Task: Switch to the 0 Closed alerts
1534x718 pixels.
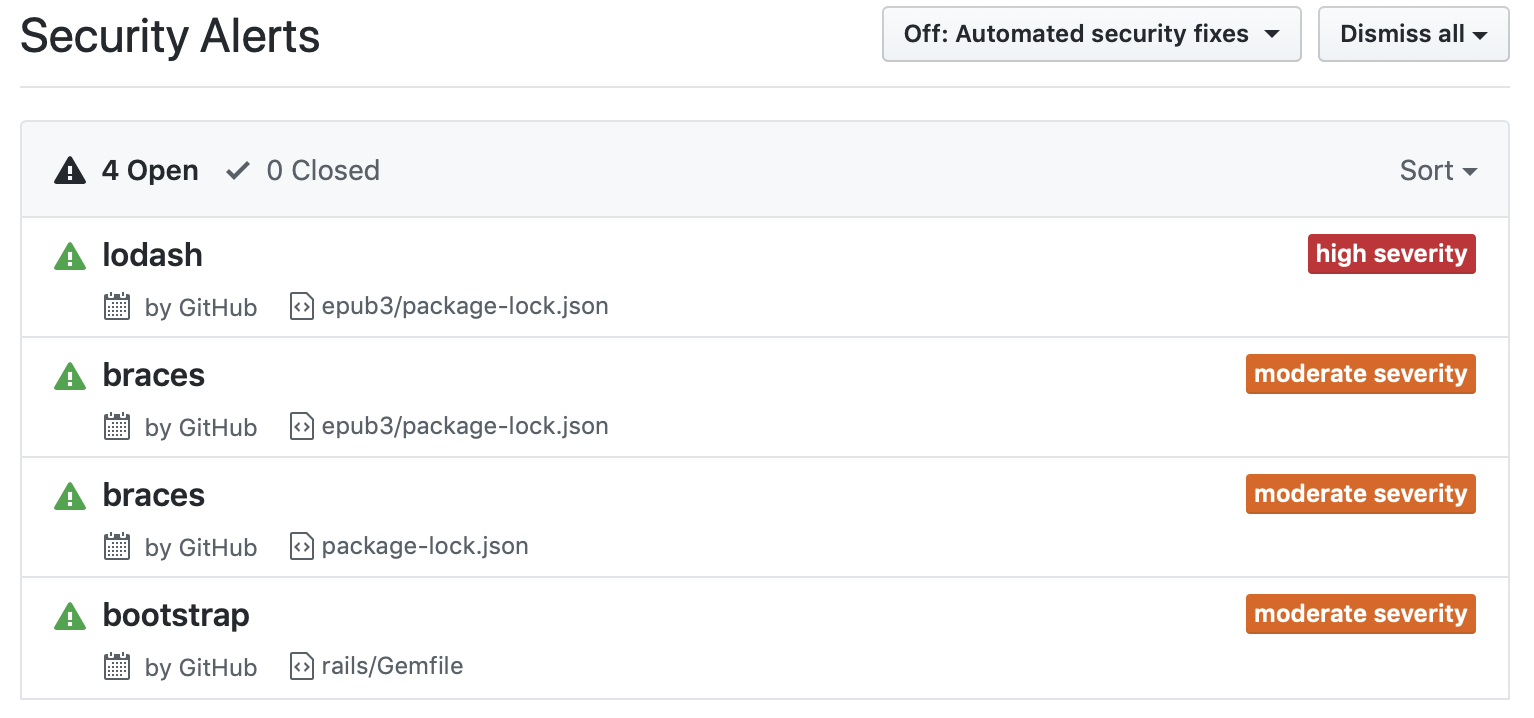Action: 322,171
